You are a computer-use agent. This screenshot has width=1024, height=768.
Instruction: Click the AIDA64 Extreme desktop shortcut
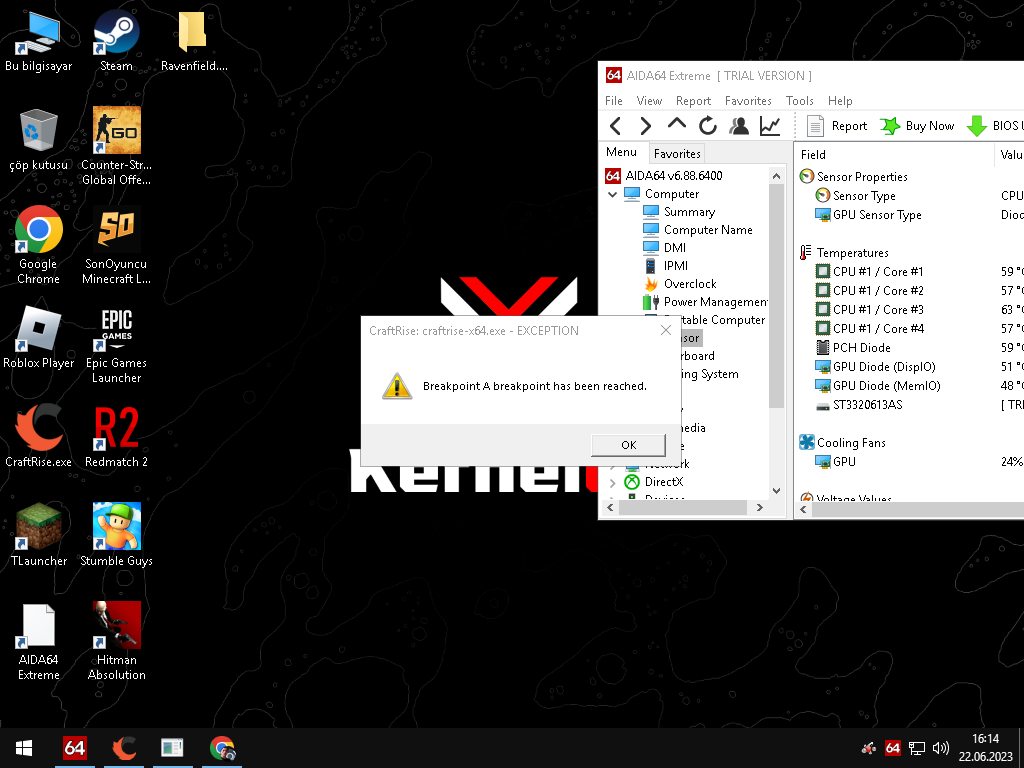(x=39, y=641)
